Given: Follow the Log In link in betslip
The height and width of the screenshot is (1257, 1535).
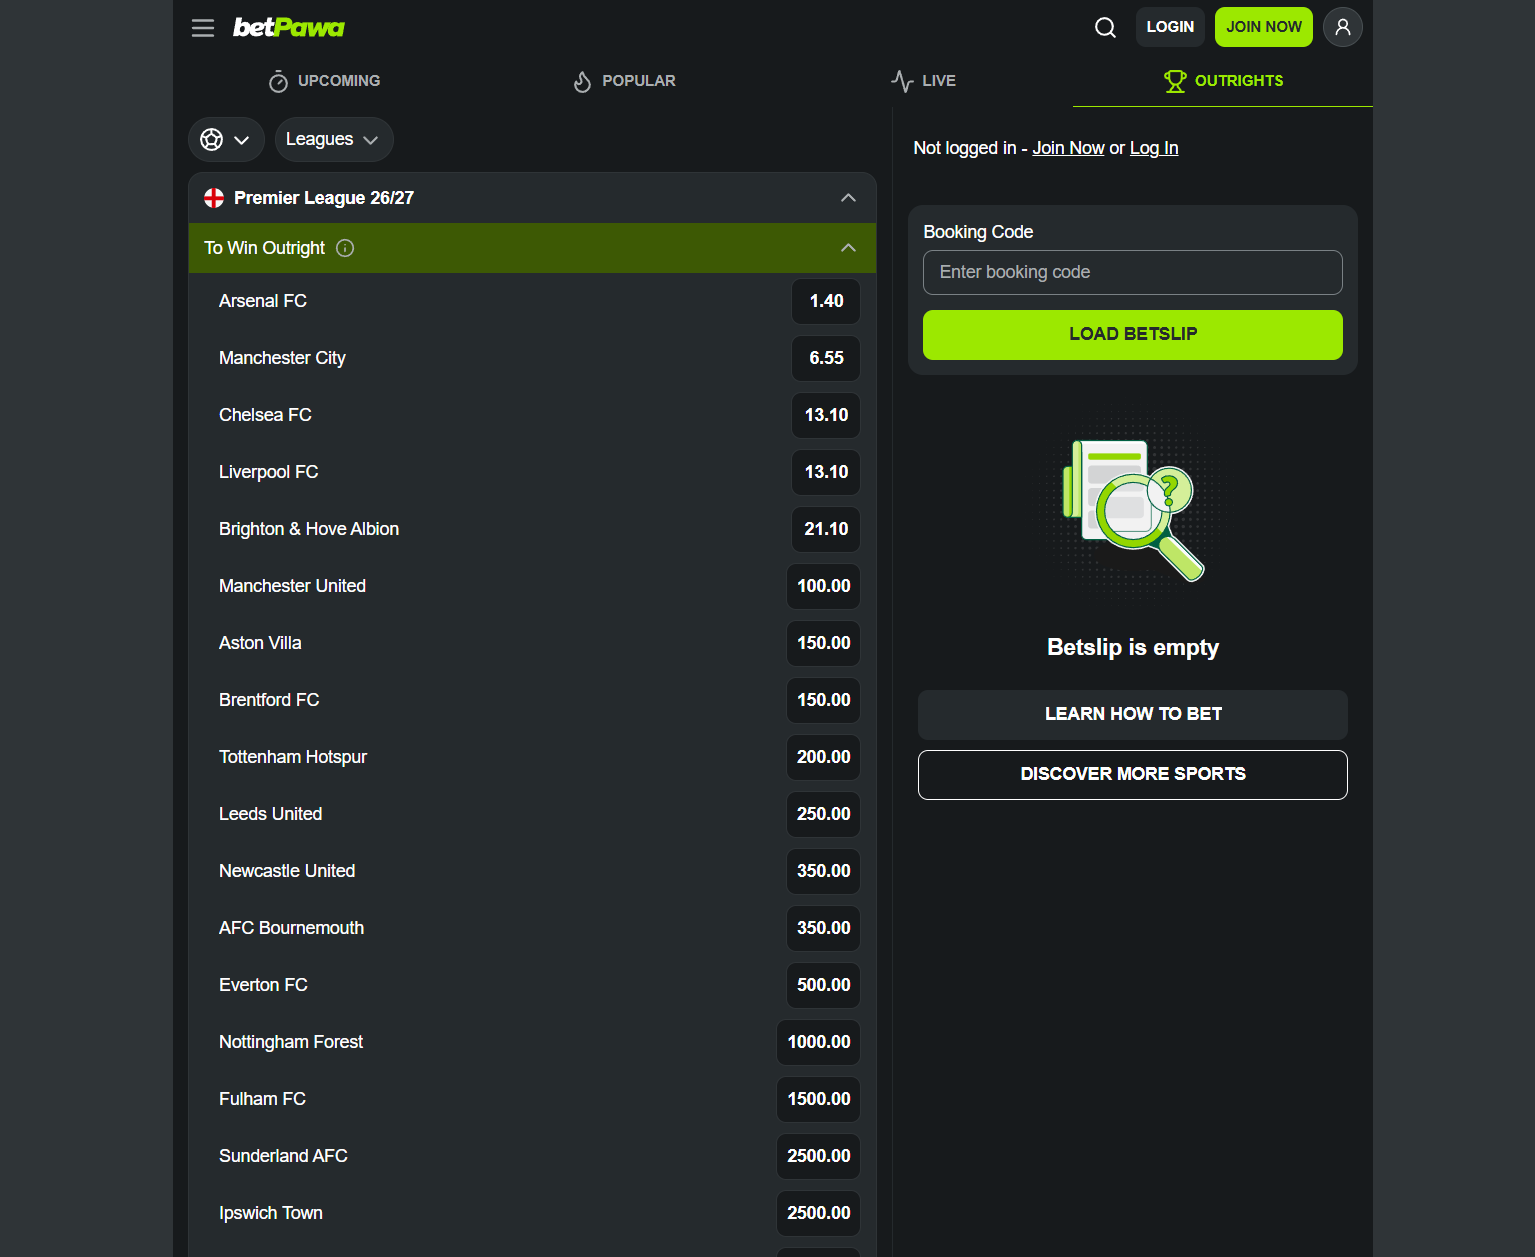Looking at the screenshot, I should pos(1154,148).
